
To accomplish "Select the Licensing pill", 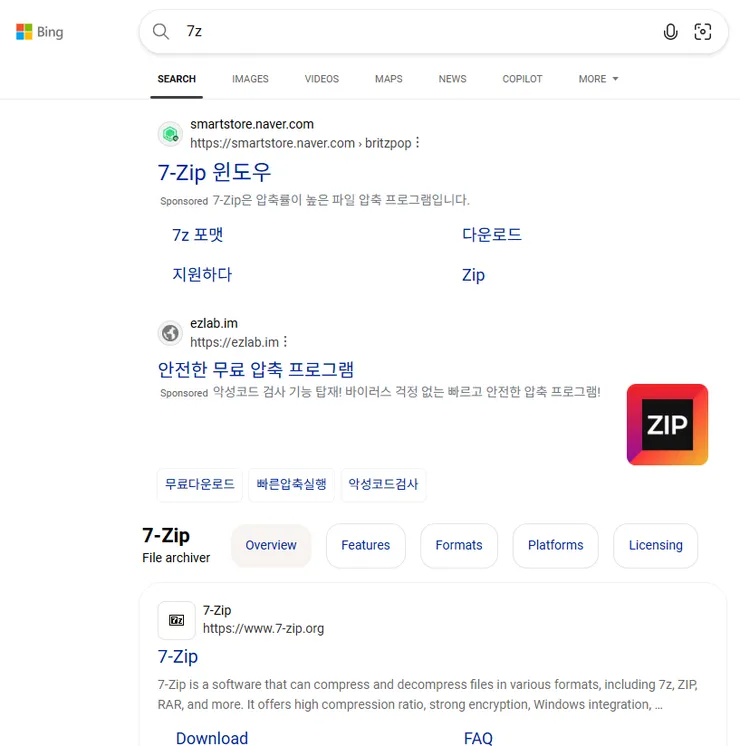I will [x=655, y=545].
